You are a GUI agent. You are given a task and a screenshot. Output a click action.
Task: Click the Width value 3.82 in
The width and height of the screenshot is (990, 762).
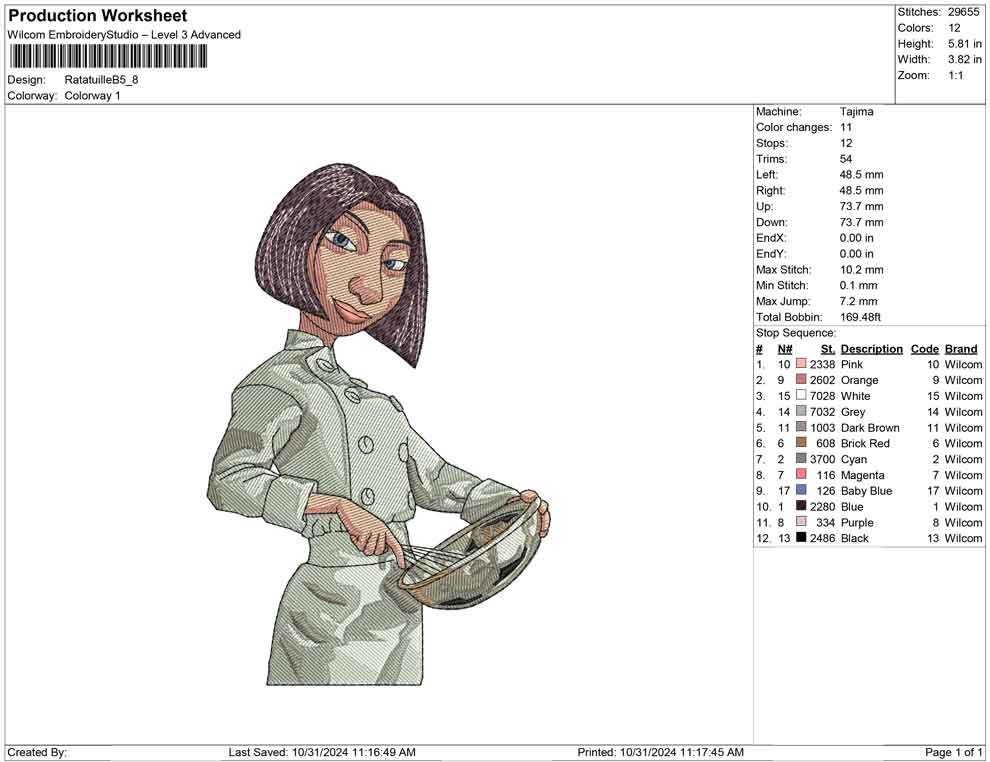point(965,59)
